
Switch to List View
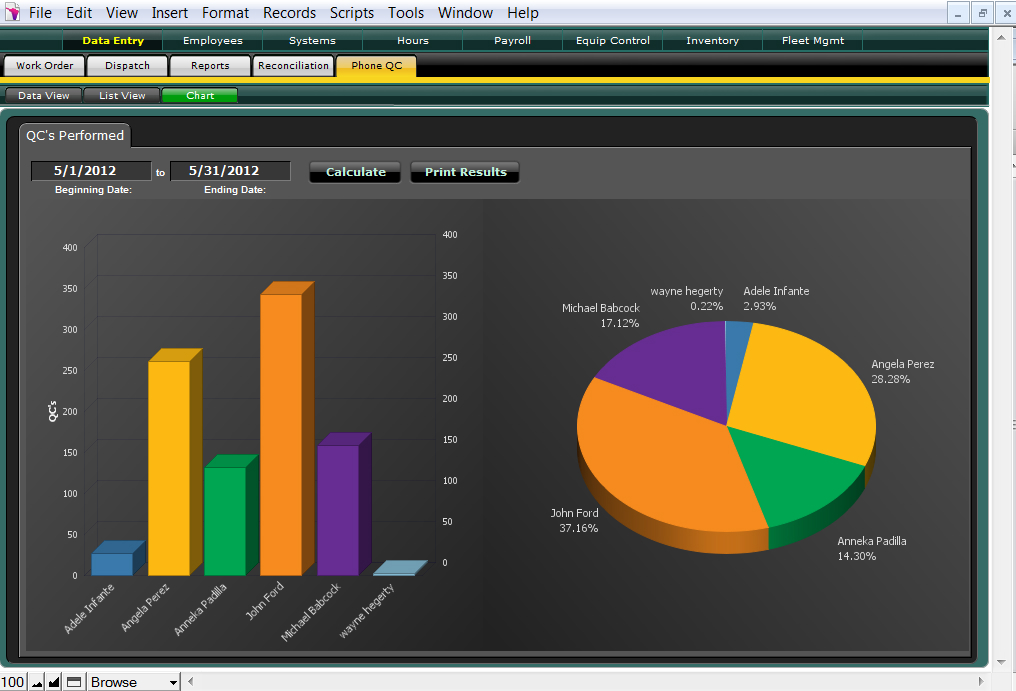[x=122, y=96]
